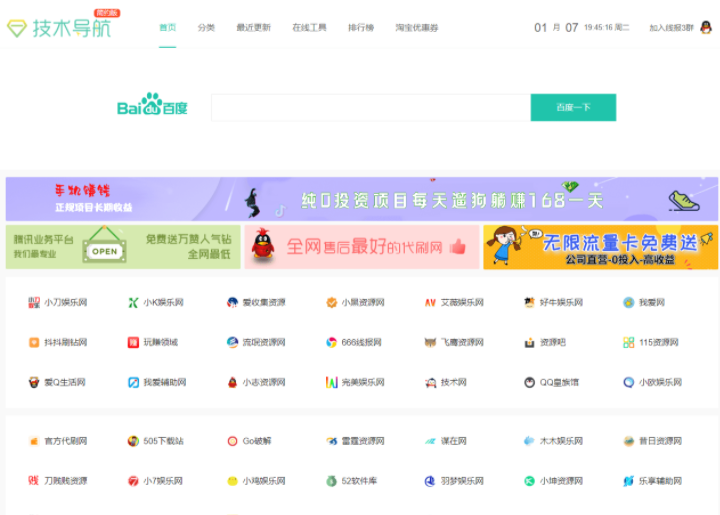The image size is (720, 515).
Task: Click the orange 抖抖刷钻网 icon
Action: [x=34, y=342]
